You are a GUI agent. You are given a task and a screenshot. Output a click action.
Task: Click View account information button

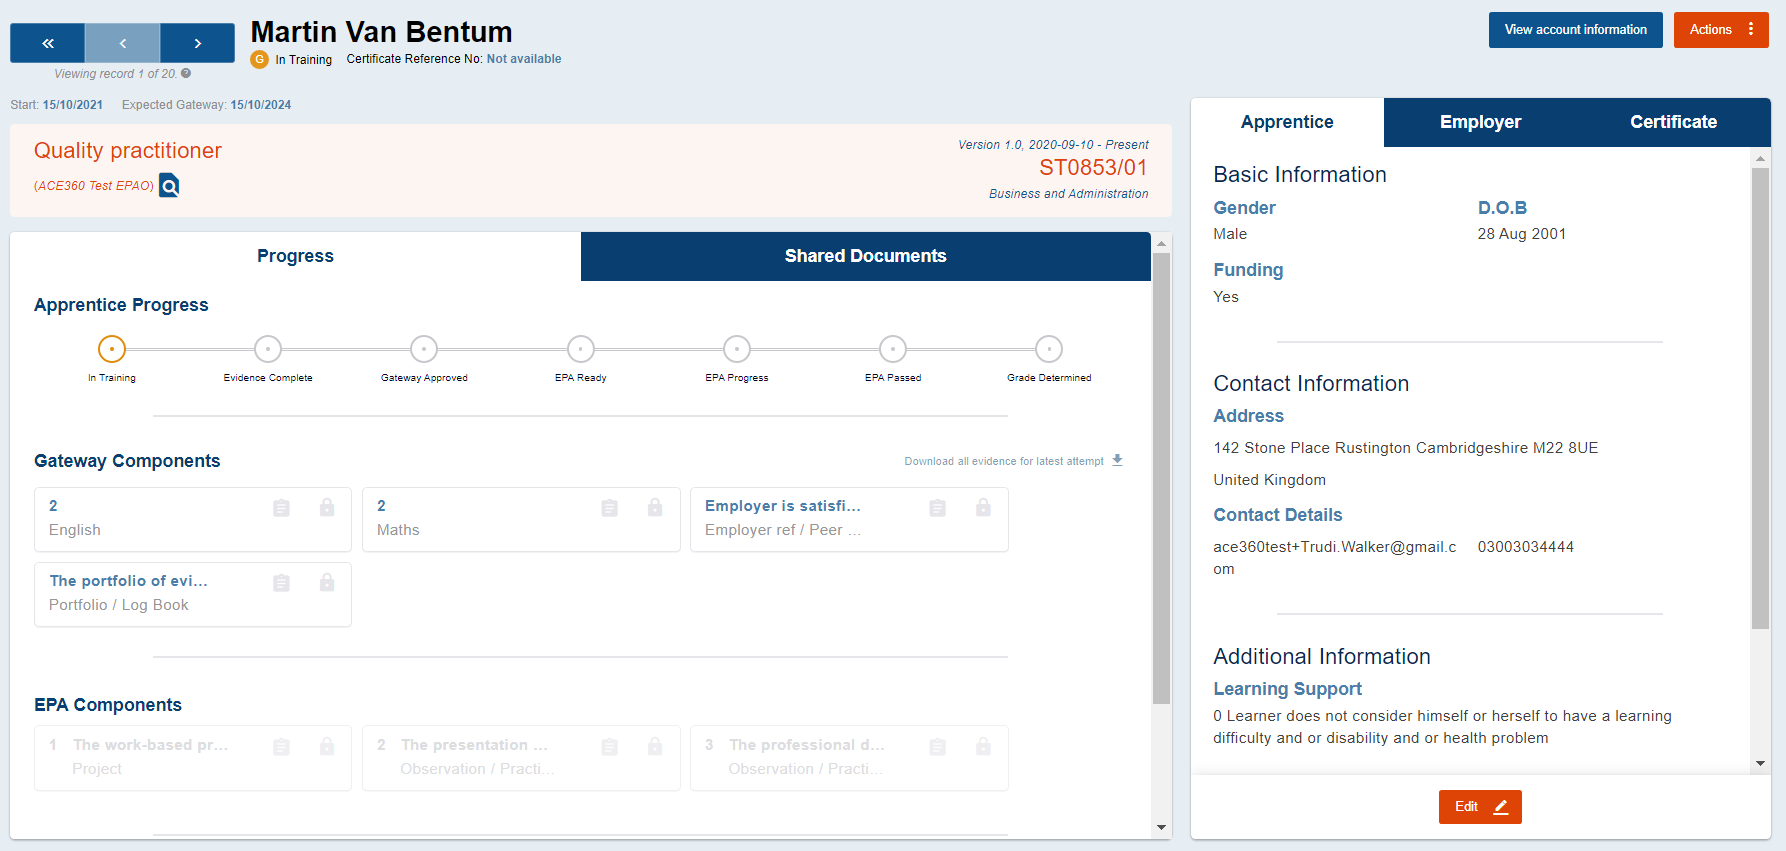point(1575,30)
